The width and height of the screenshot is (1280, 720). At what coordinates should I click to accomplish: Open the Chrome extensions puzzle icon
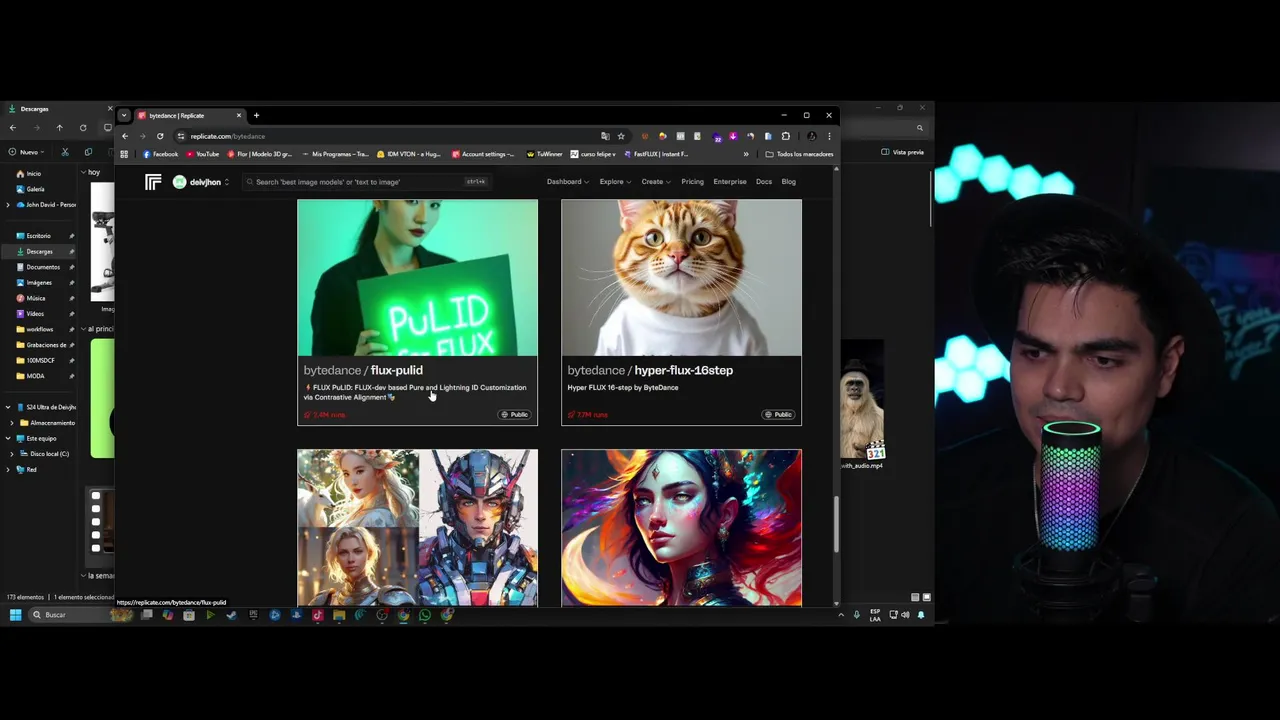(x=785, y=136)
